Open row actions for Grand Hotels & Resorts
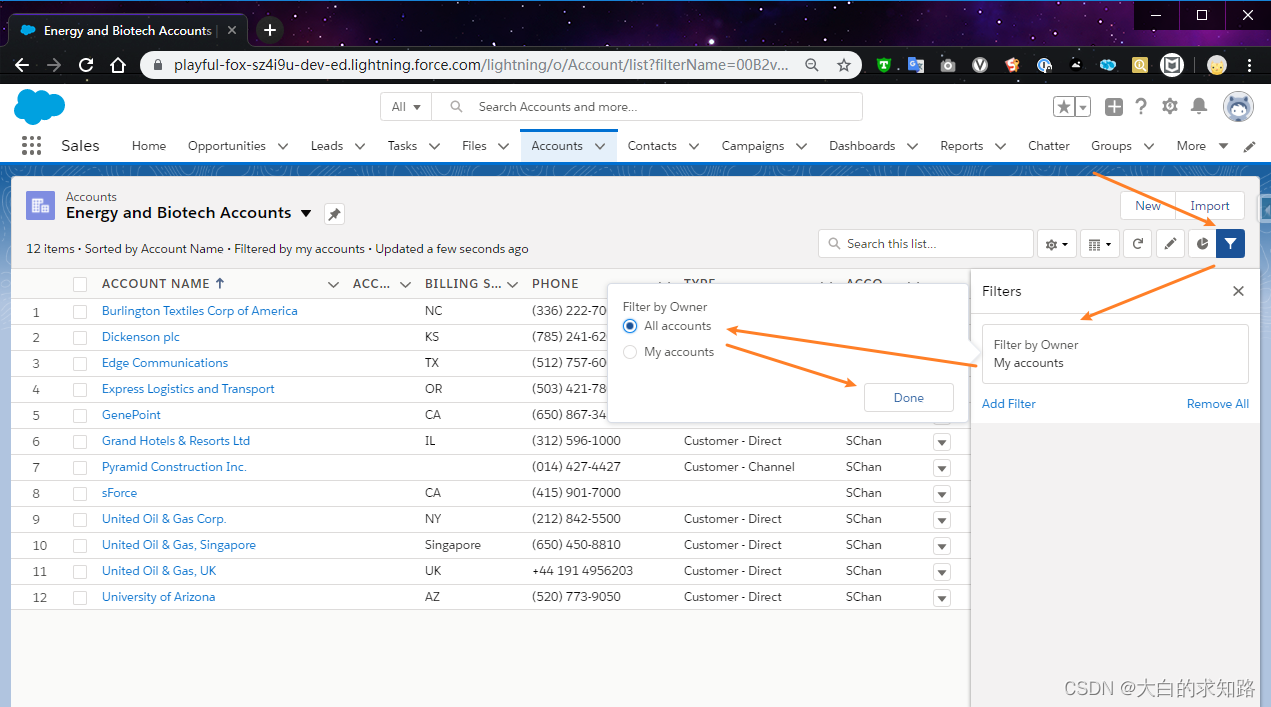The height and width of the screenshot is (707, 1271). click(x=941, y=441)
